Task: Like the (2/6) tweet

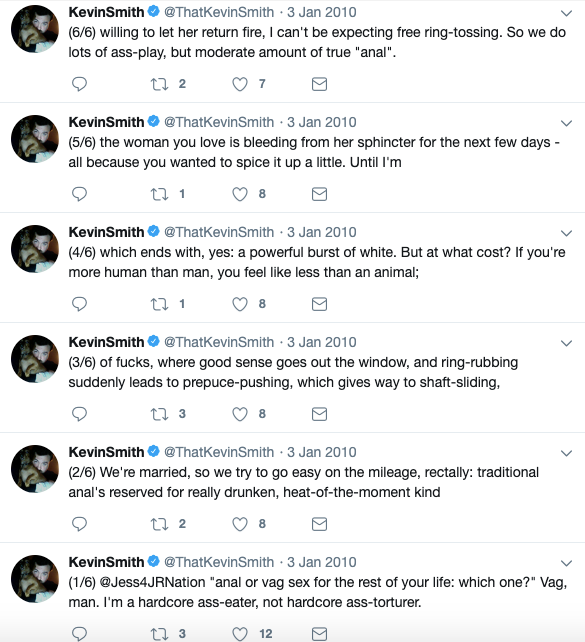Action: click(240, 524)
